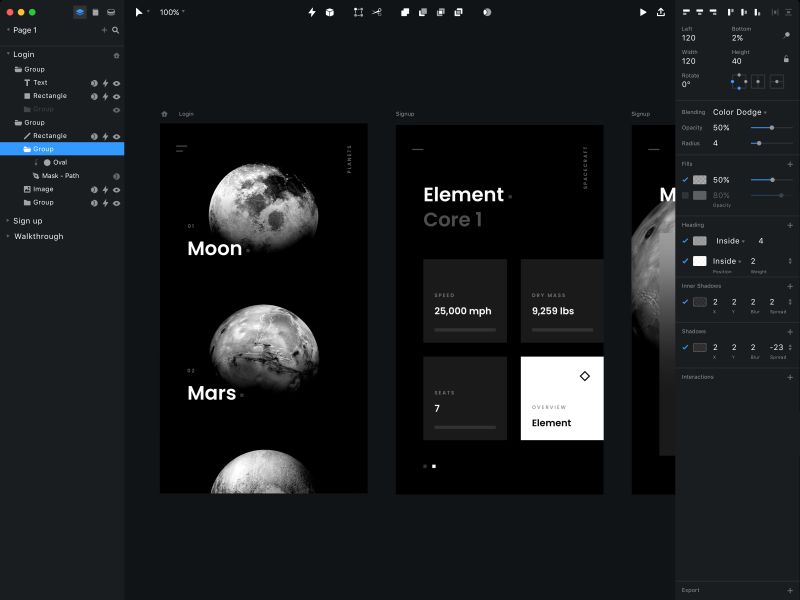Open the Color Dodge blending dropdown
The image size is (800, 600).
[739, 112]
